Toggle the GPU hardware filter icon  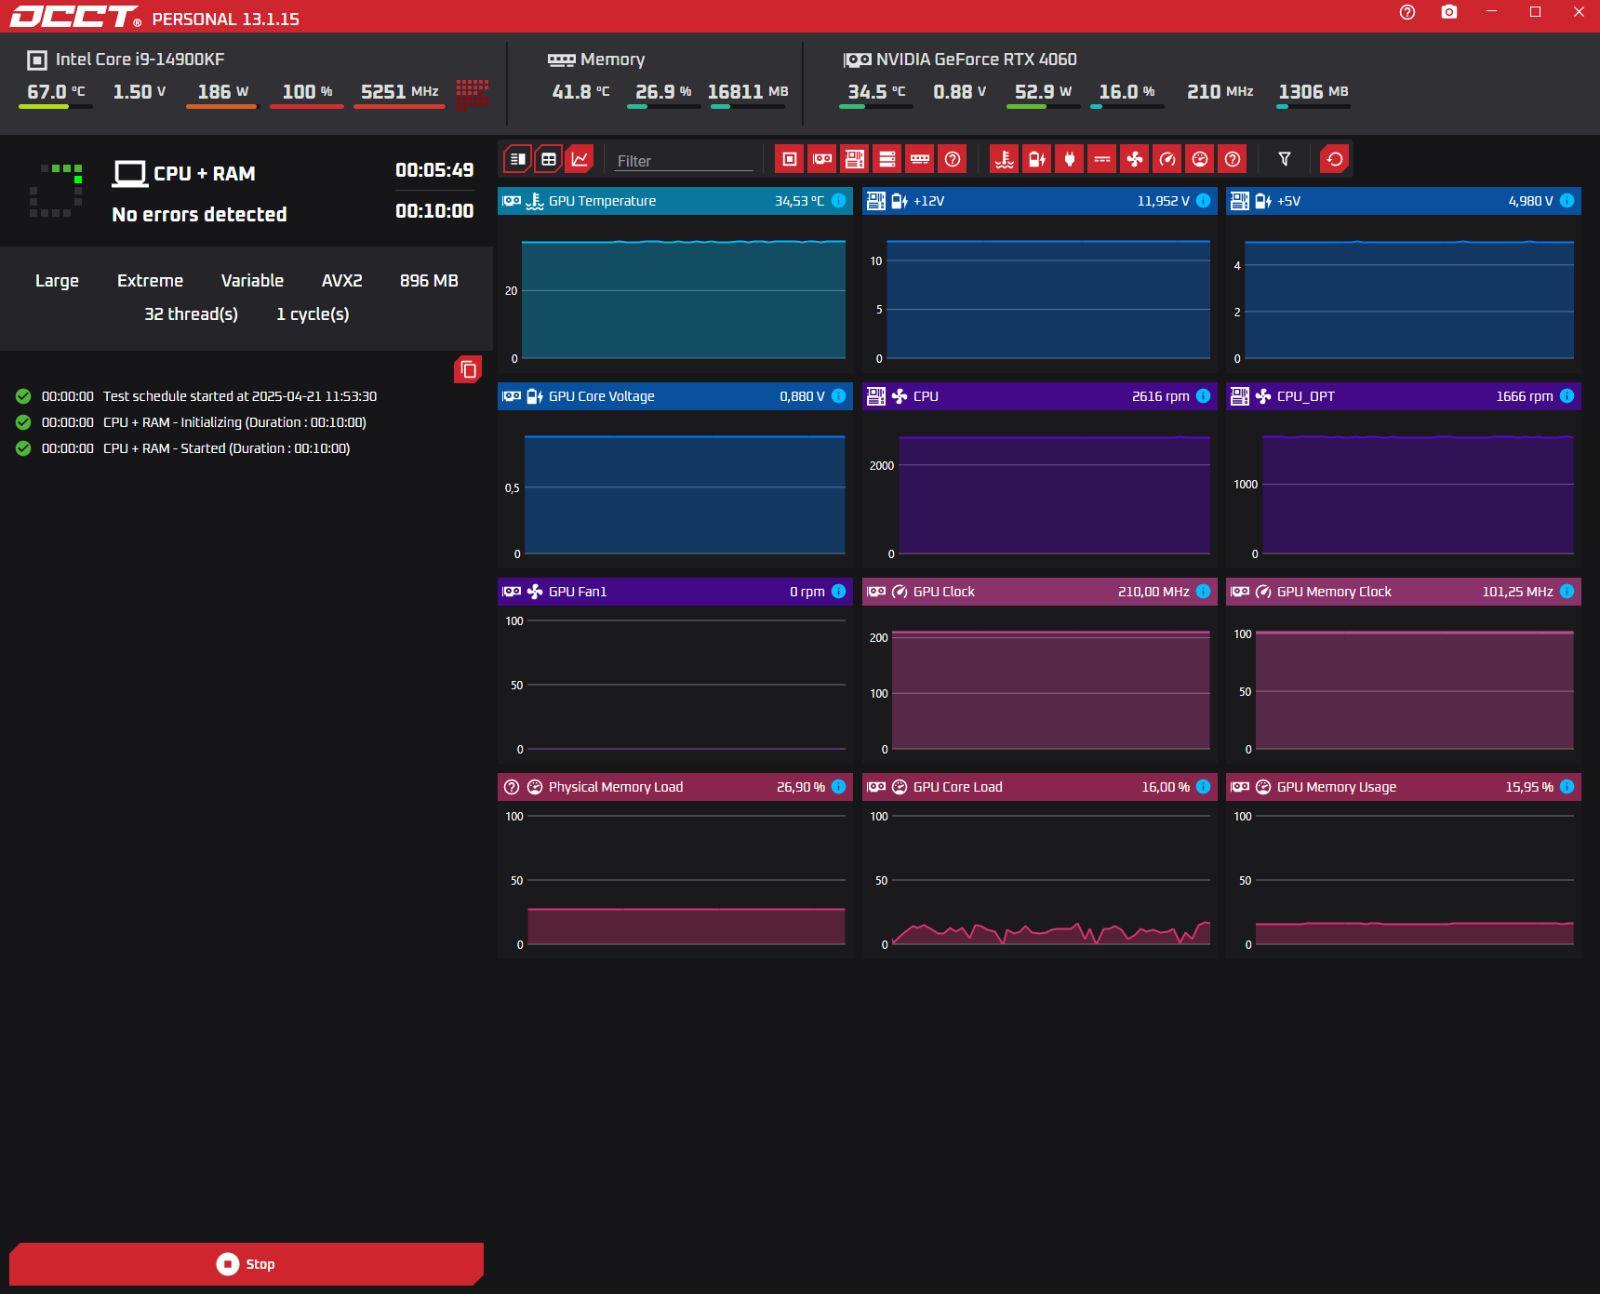pos(822,159)
